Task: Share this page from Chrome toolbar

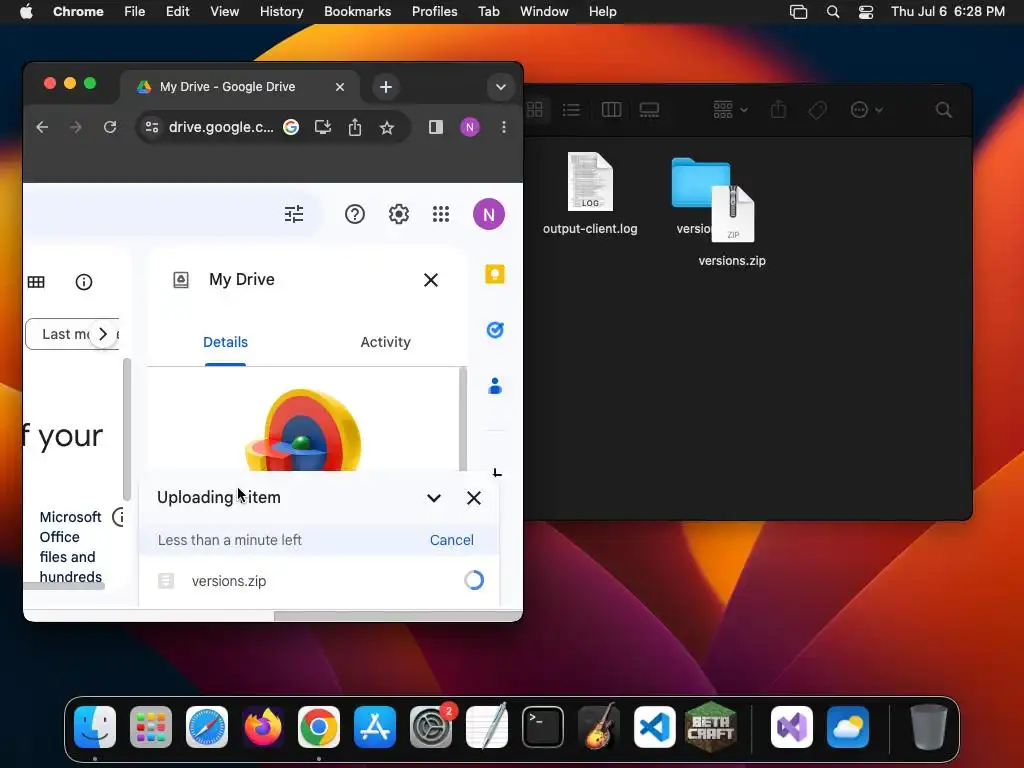Action: point(355,127)
